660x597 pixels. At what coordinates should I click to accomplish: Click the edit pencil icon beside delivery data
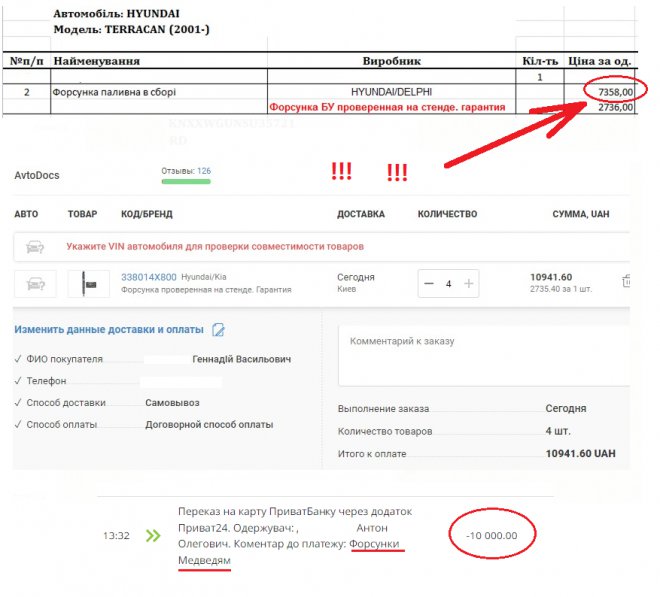pyautogui.click(x=219, y=330)
